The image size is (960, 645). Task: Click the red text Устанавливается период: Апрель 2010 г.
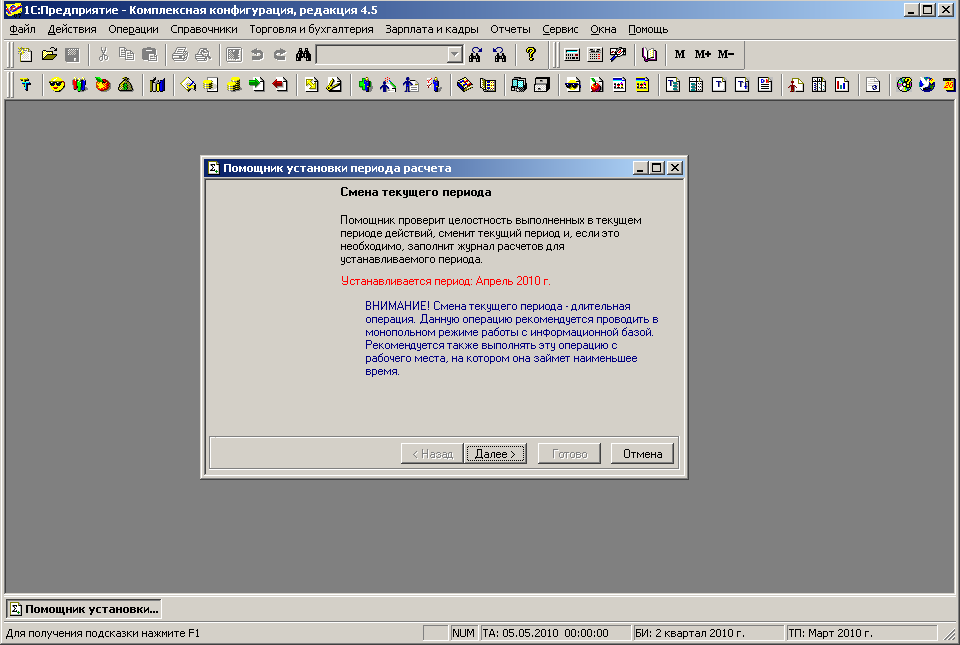446,281
